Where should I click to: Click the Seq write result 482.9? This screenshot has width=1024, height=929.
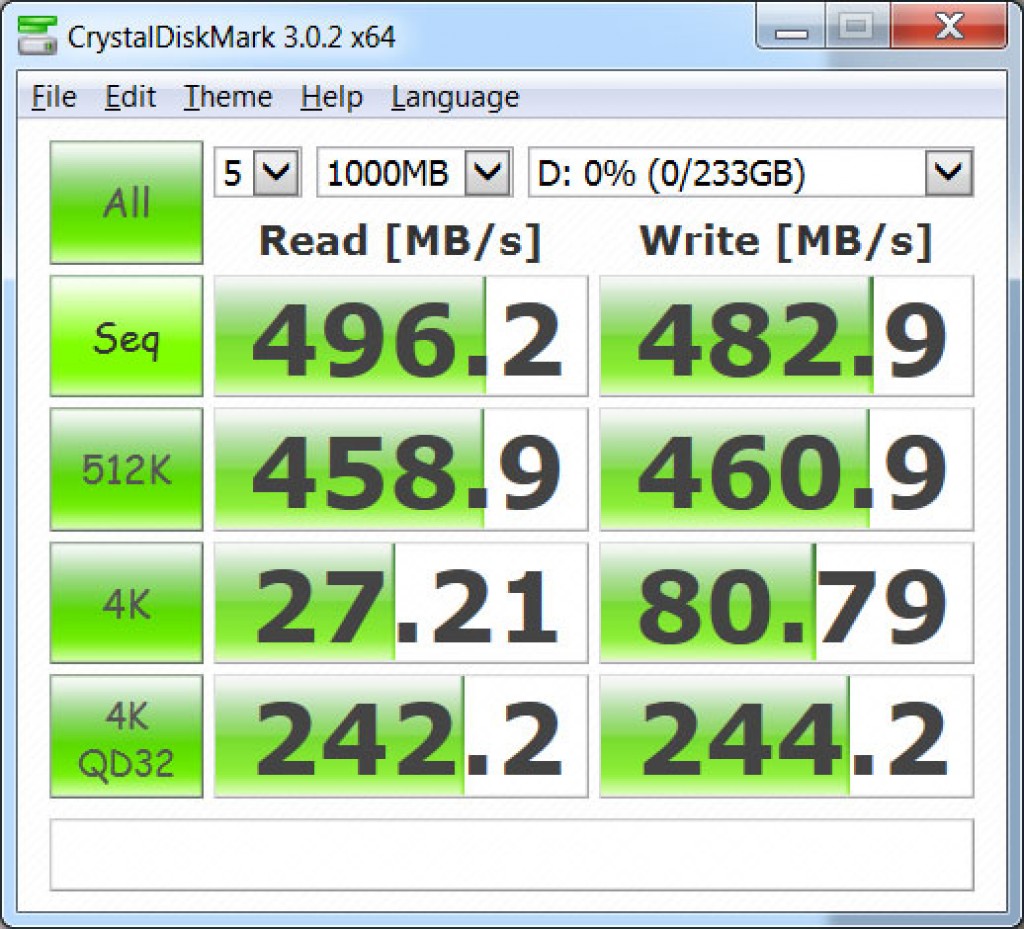coord(786,336)
